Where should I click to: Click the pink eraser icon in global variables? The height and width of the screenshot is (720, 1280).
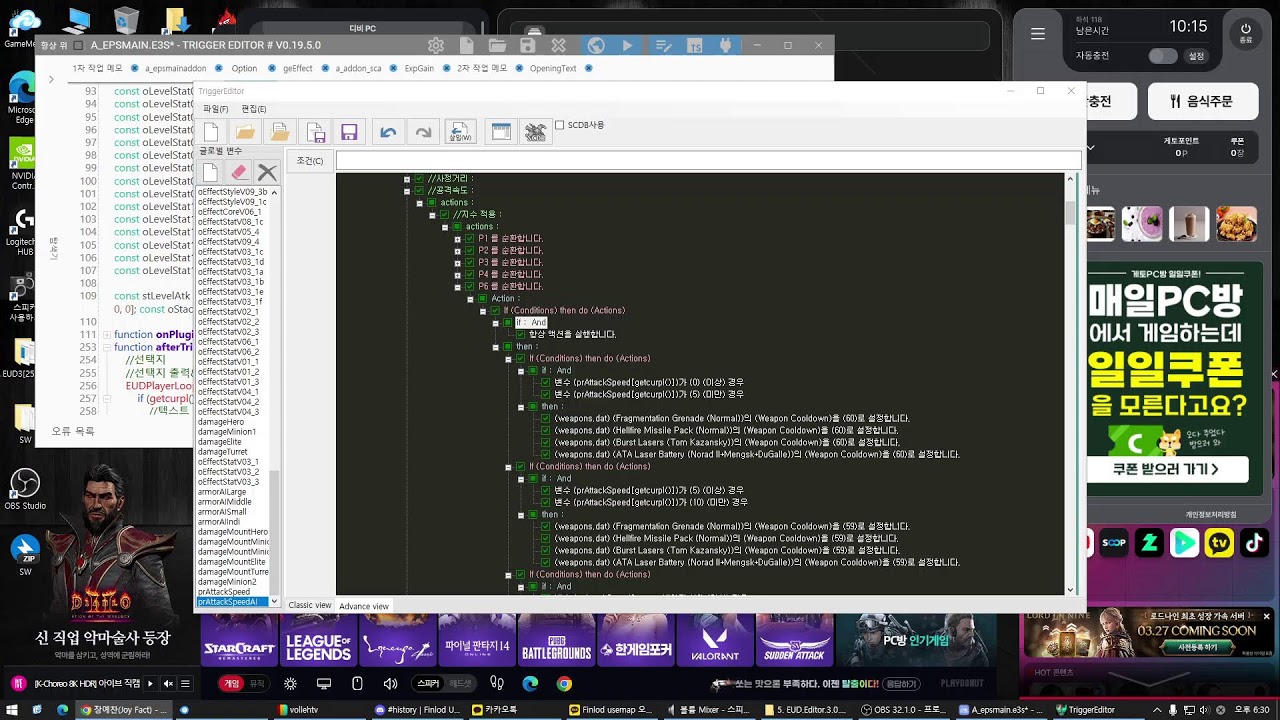tap(238, 172)
